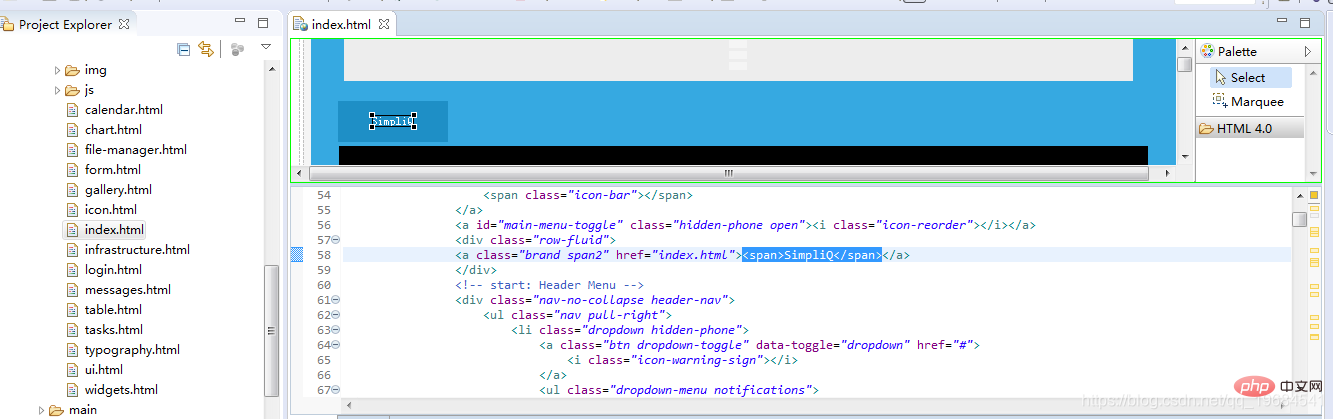Click the js folder icon

click(72, 90)
